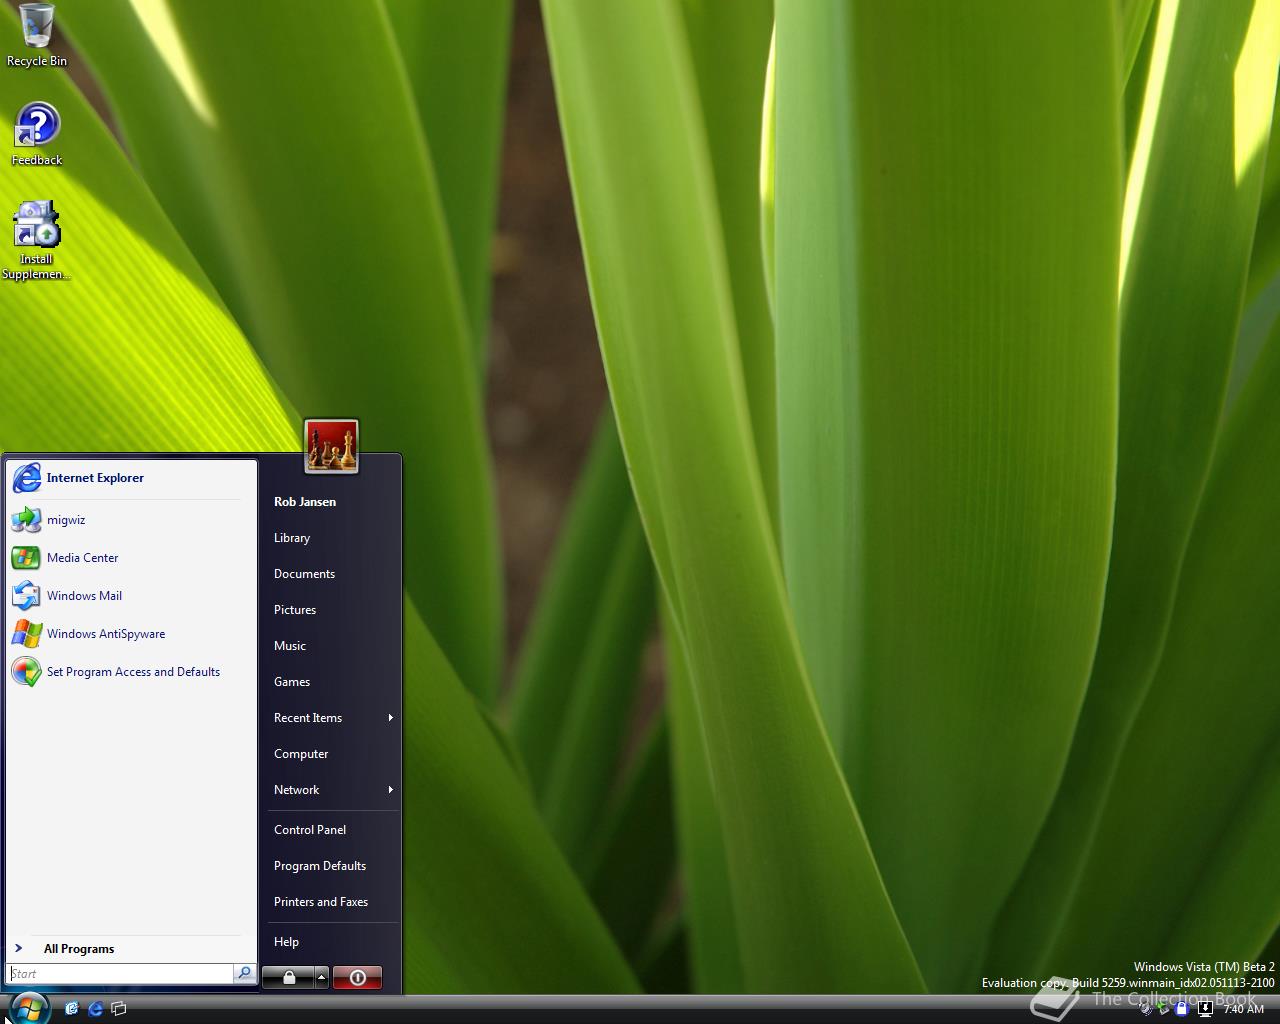The width and height of the screenshot is (1280, 1024).
Task: Click the volume tray icon
Action: [x=1146, y=1010]
